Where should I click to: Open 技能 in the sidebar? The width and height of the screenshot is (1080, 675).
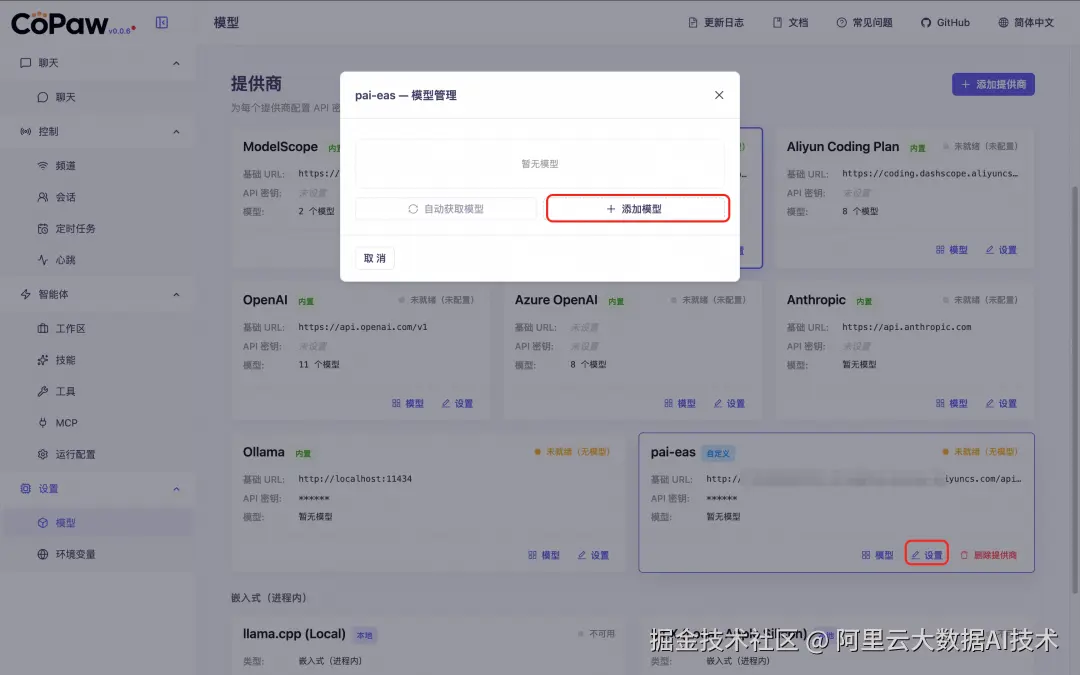(x=99, y=360)
